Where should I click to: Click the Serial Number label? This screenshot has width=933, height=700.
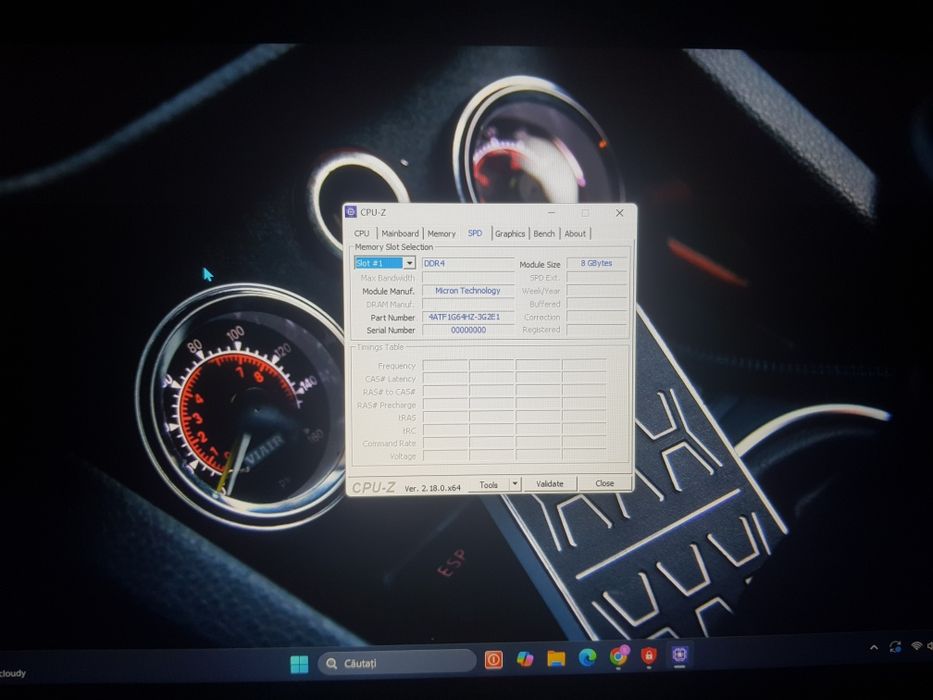click(391, 330)
